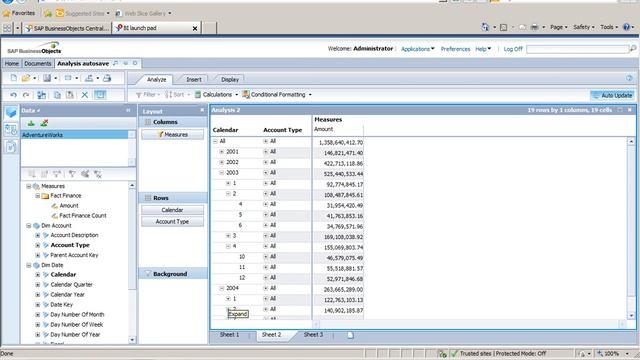640x360 pixels.
Task: Click the browser Home icon in command bar
Action: point(485,27)
